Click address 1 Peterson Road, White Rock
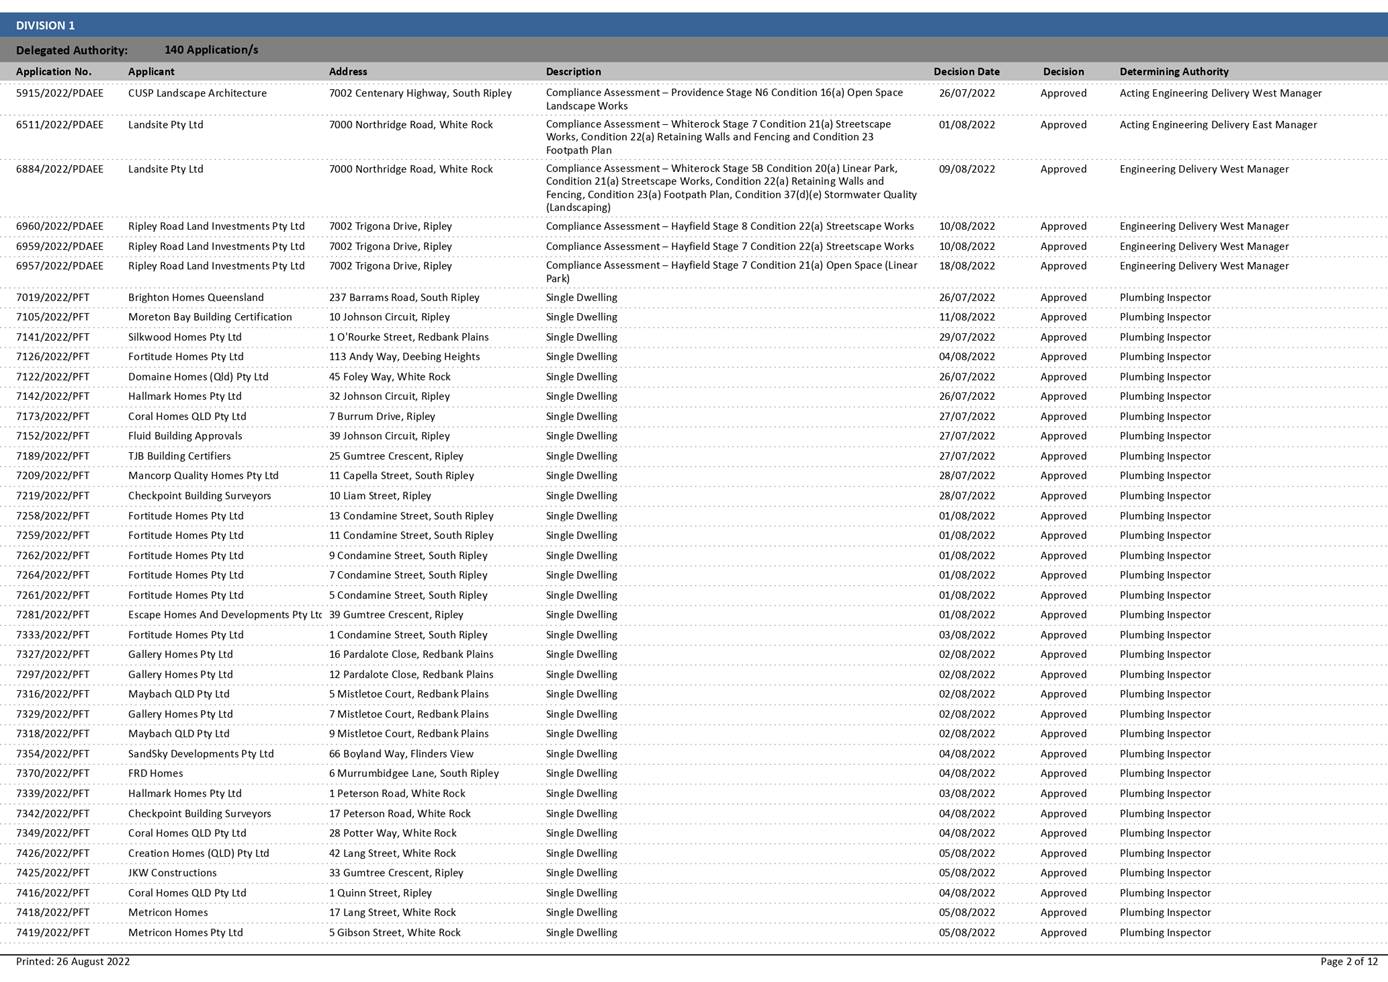Image resolution: width=1388 pixels, height=982 pixels. click(x=397, y=793)
